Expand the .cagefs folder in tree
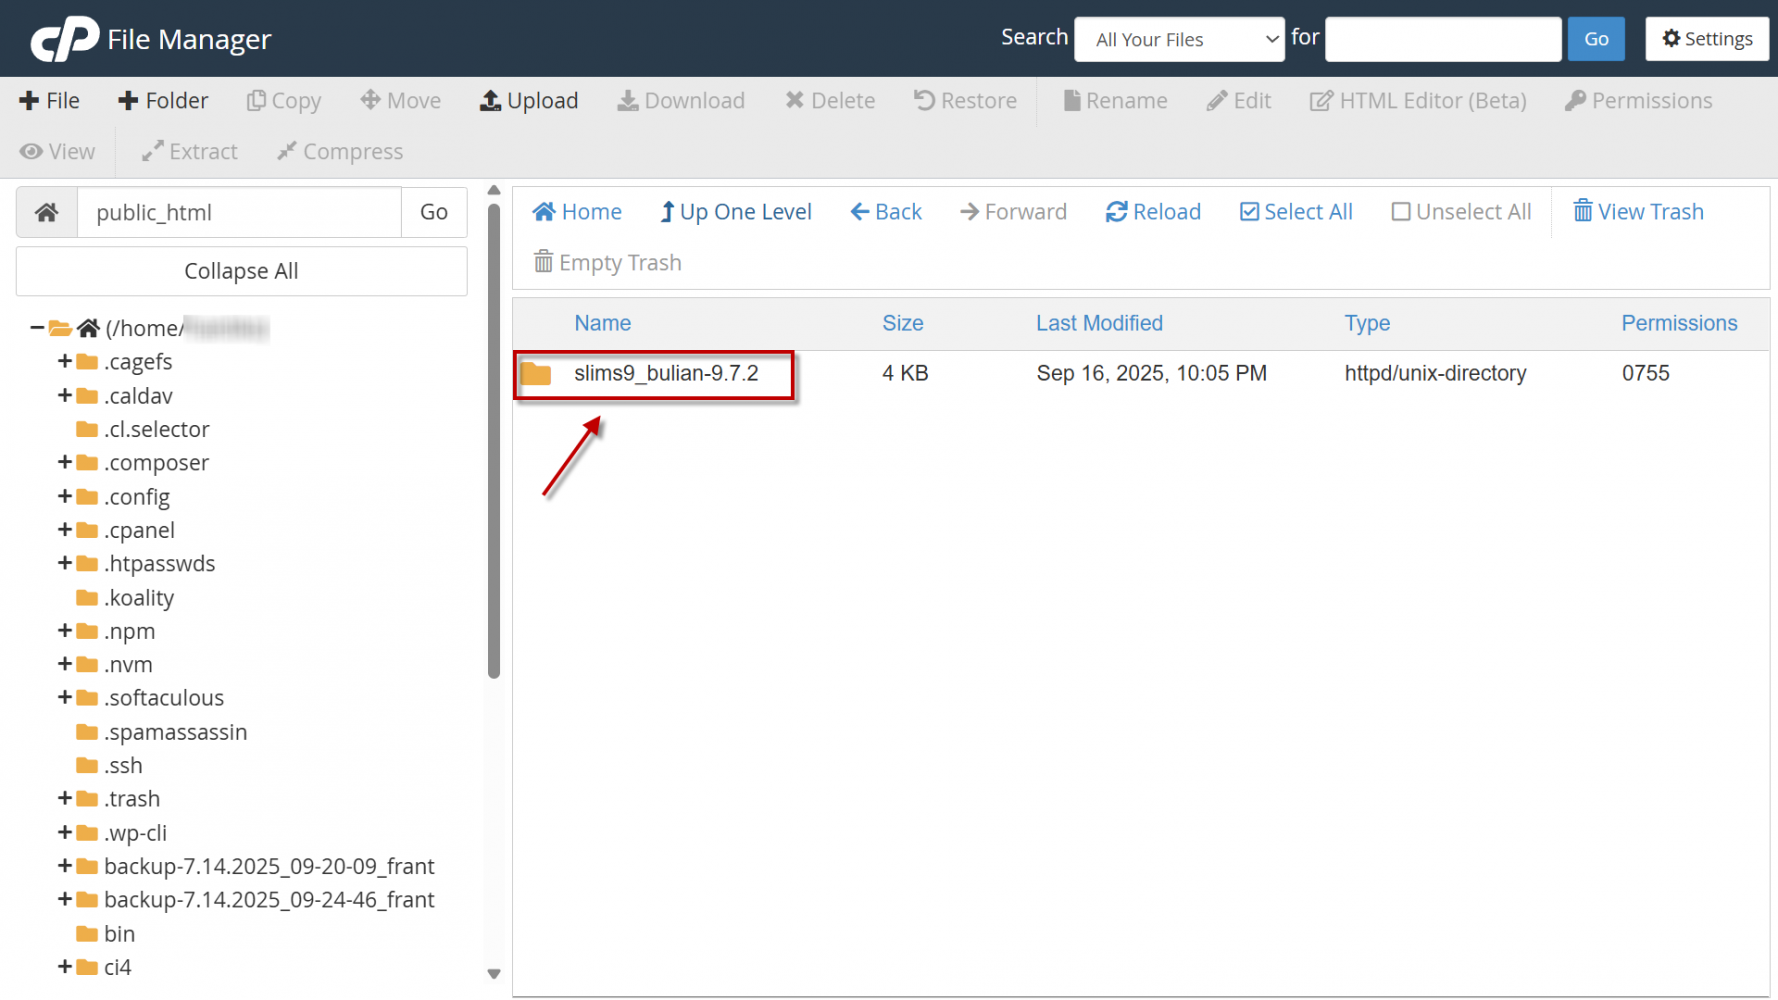 pos(65,361)
